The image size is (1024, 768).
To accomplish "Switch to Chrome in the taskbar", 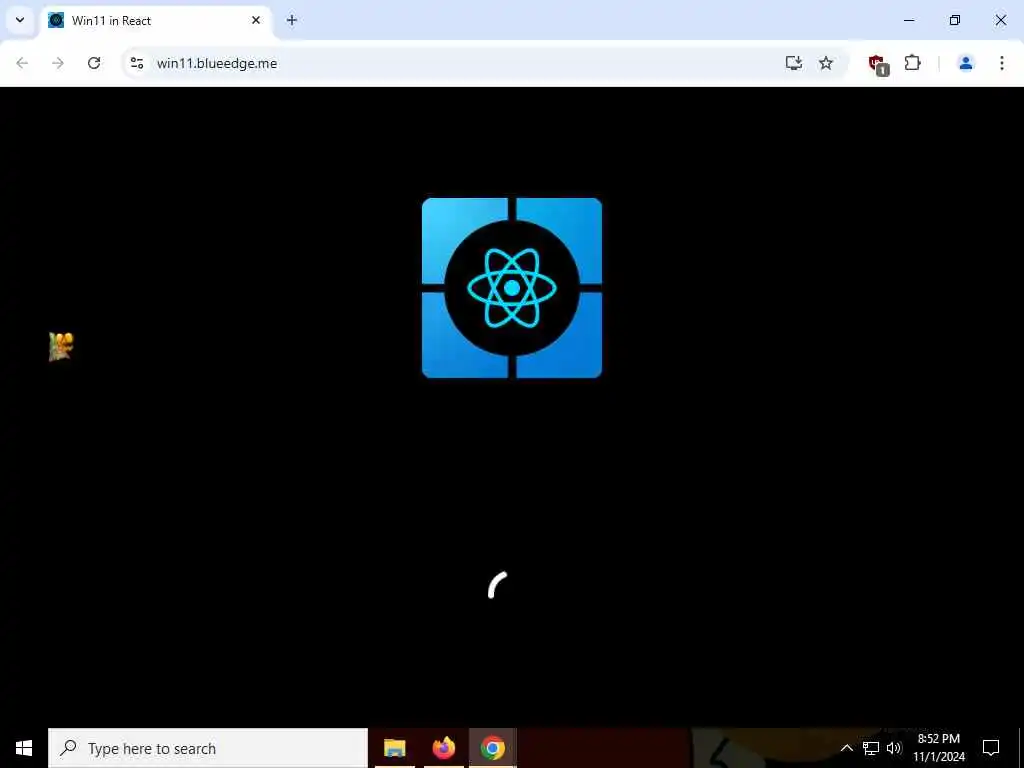I will (492, 748).
